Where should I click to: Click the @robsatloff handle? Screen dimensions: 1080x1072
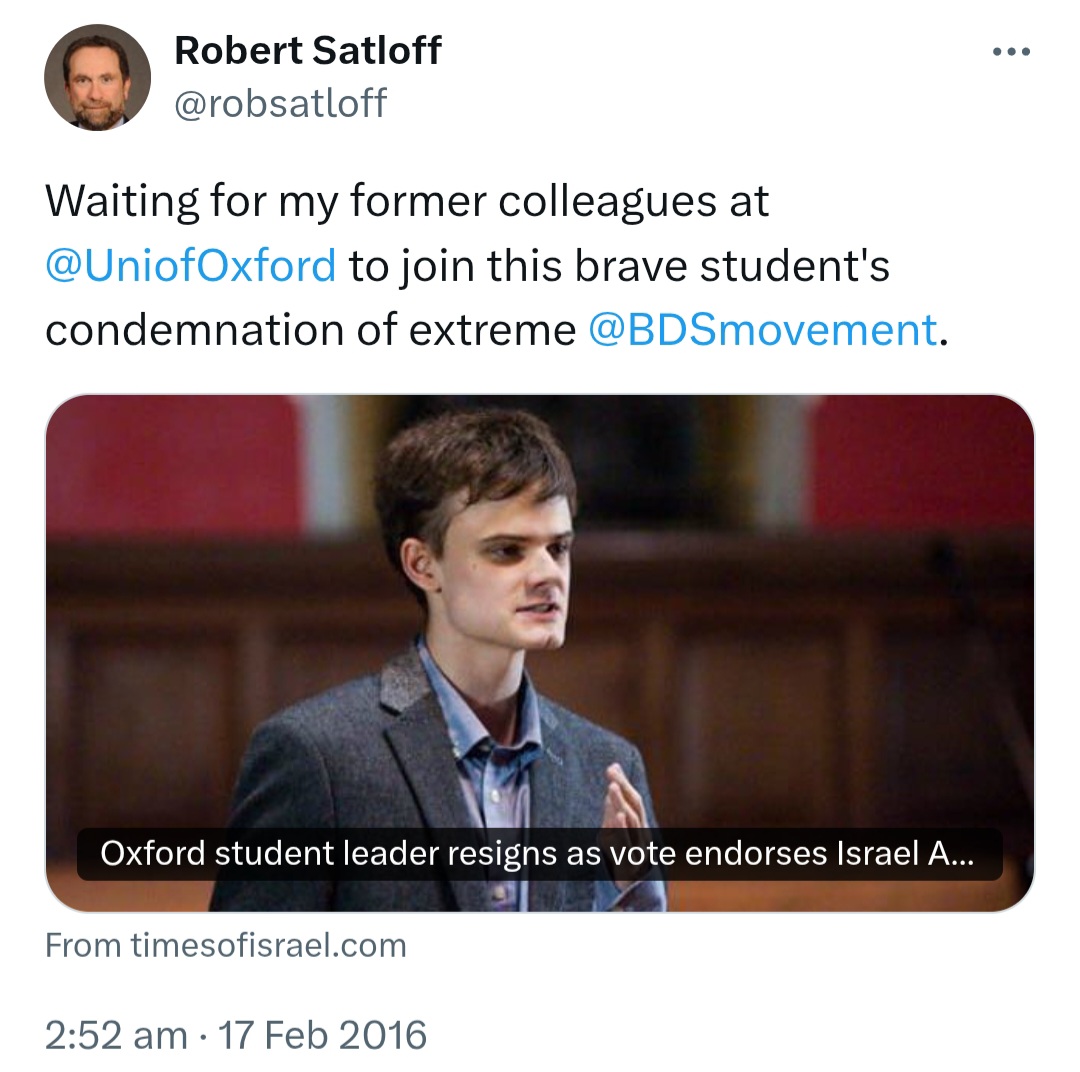click(281, 103)
